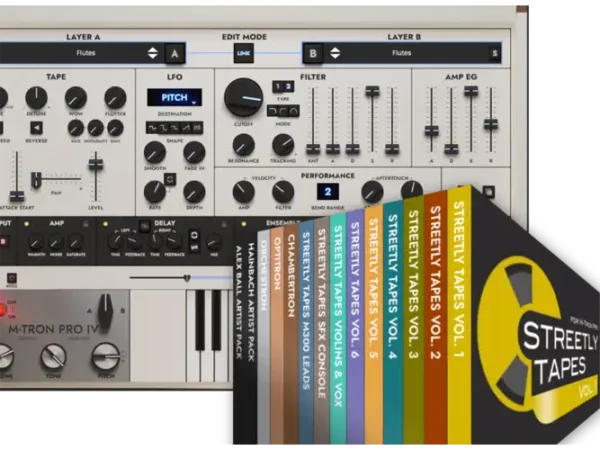Screen dimensions: 600x450
Task: Adjust the Tape Detune knob
Action: click(x=36, y=98)
